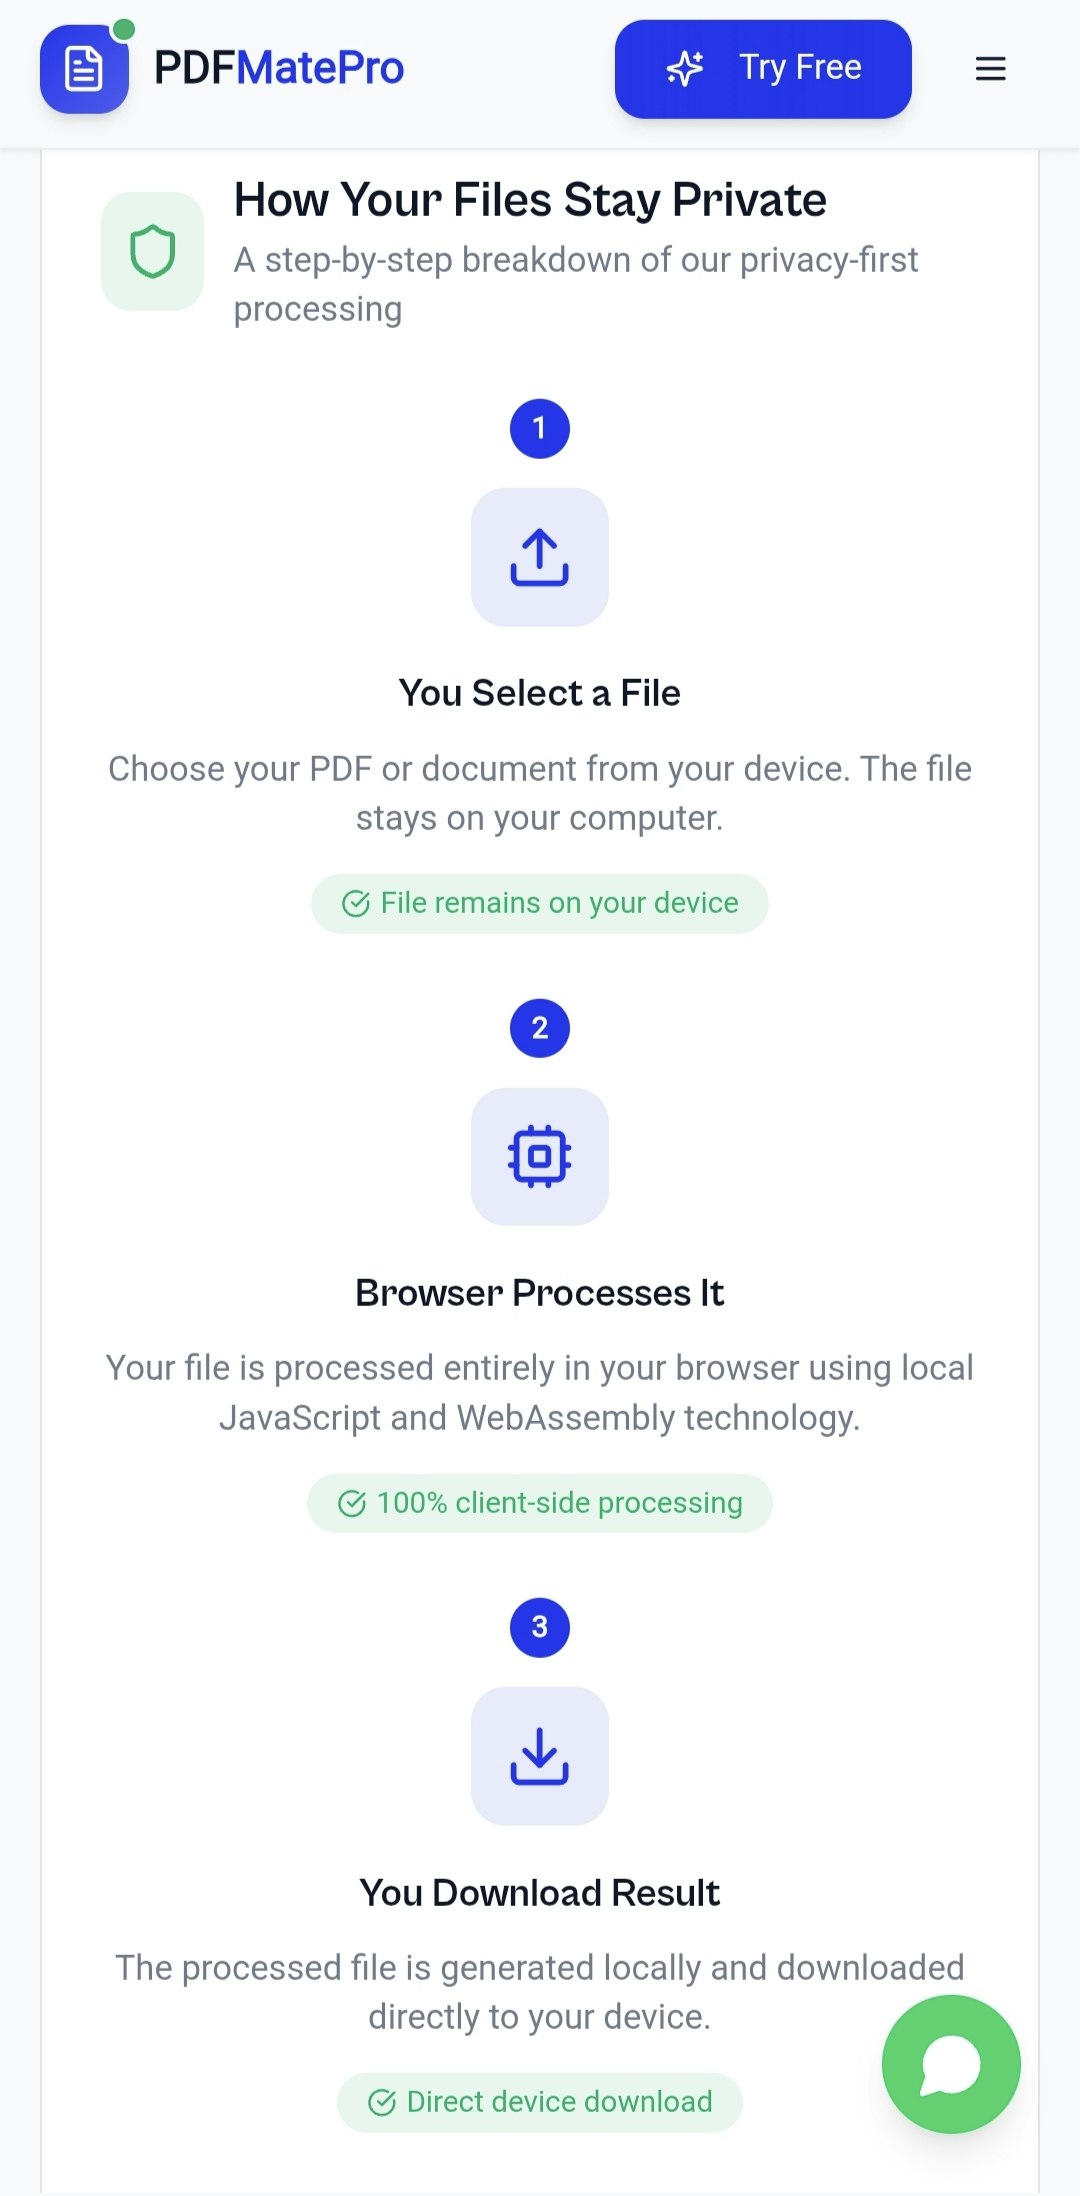
Task: Select the step 3 numbered badge
Action: [x=539, y=1626]
